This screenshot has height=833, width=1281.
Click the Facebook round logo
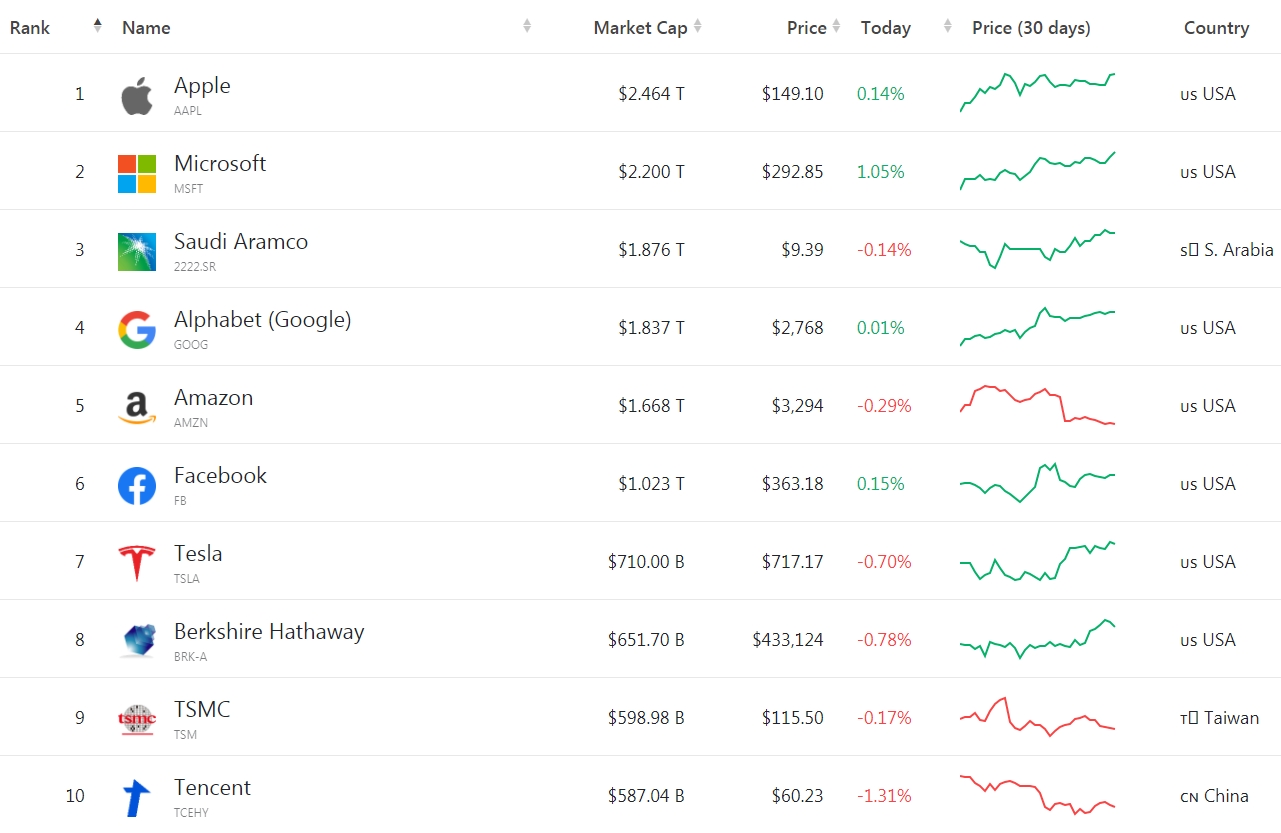137,486
